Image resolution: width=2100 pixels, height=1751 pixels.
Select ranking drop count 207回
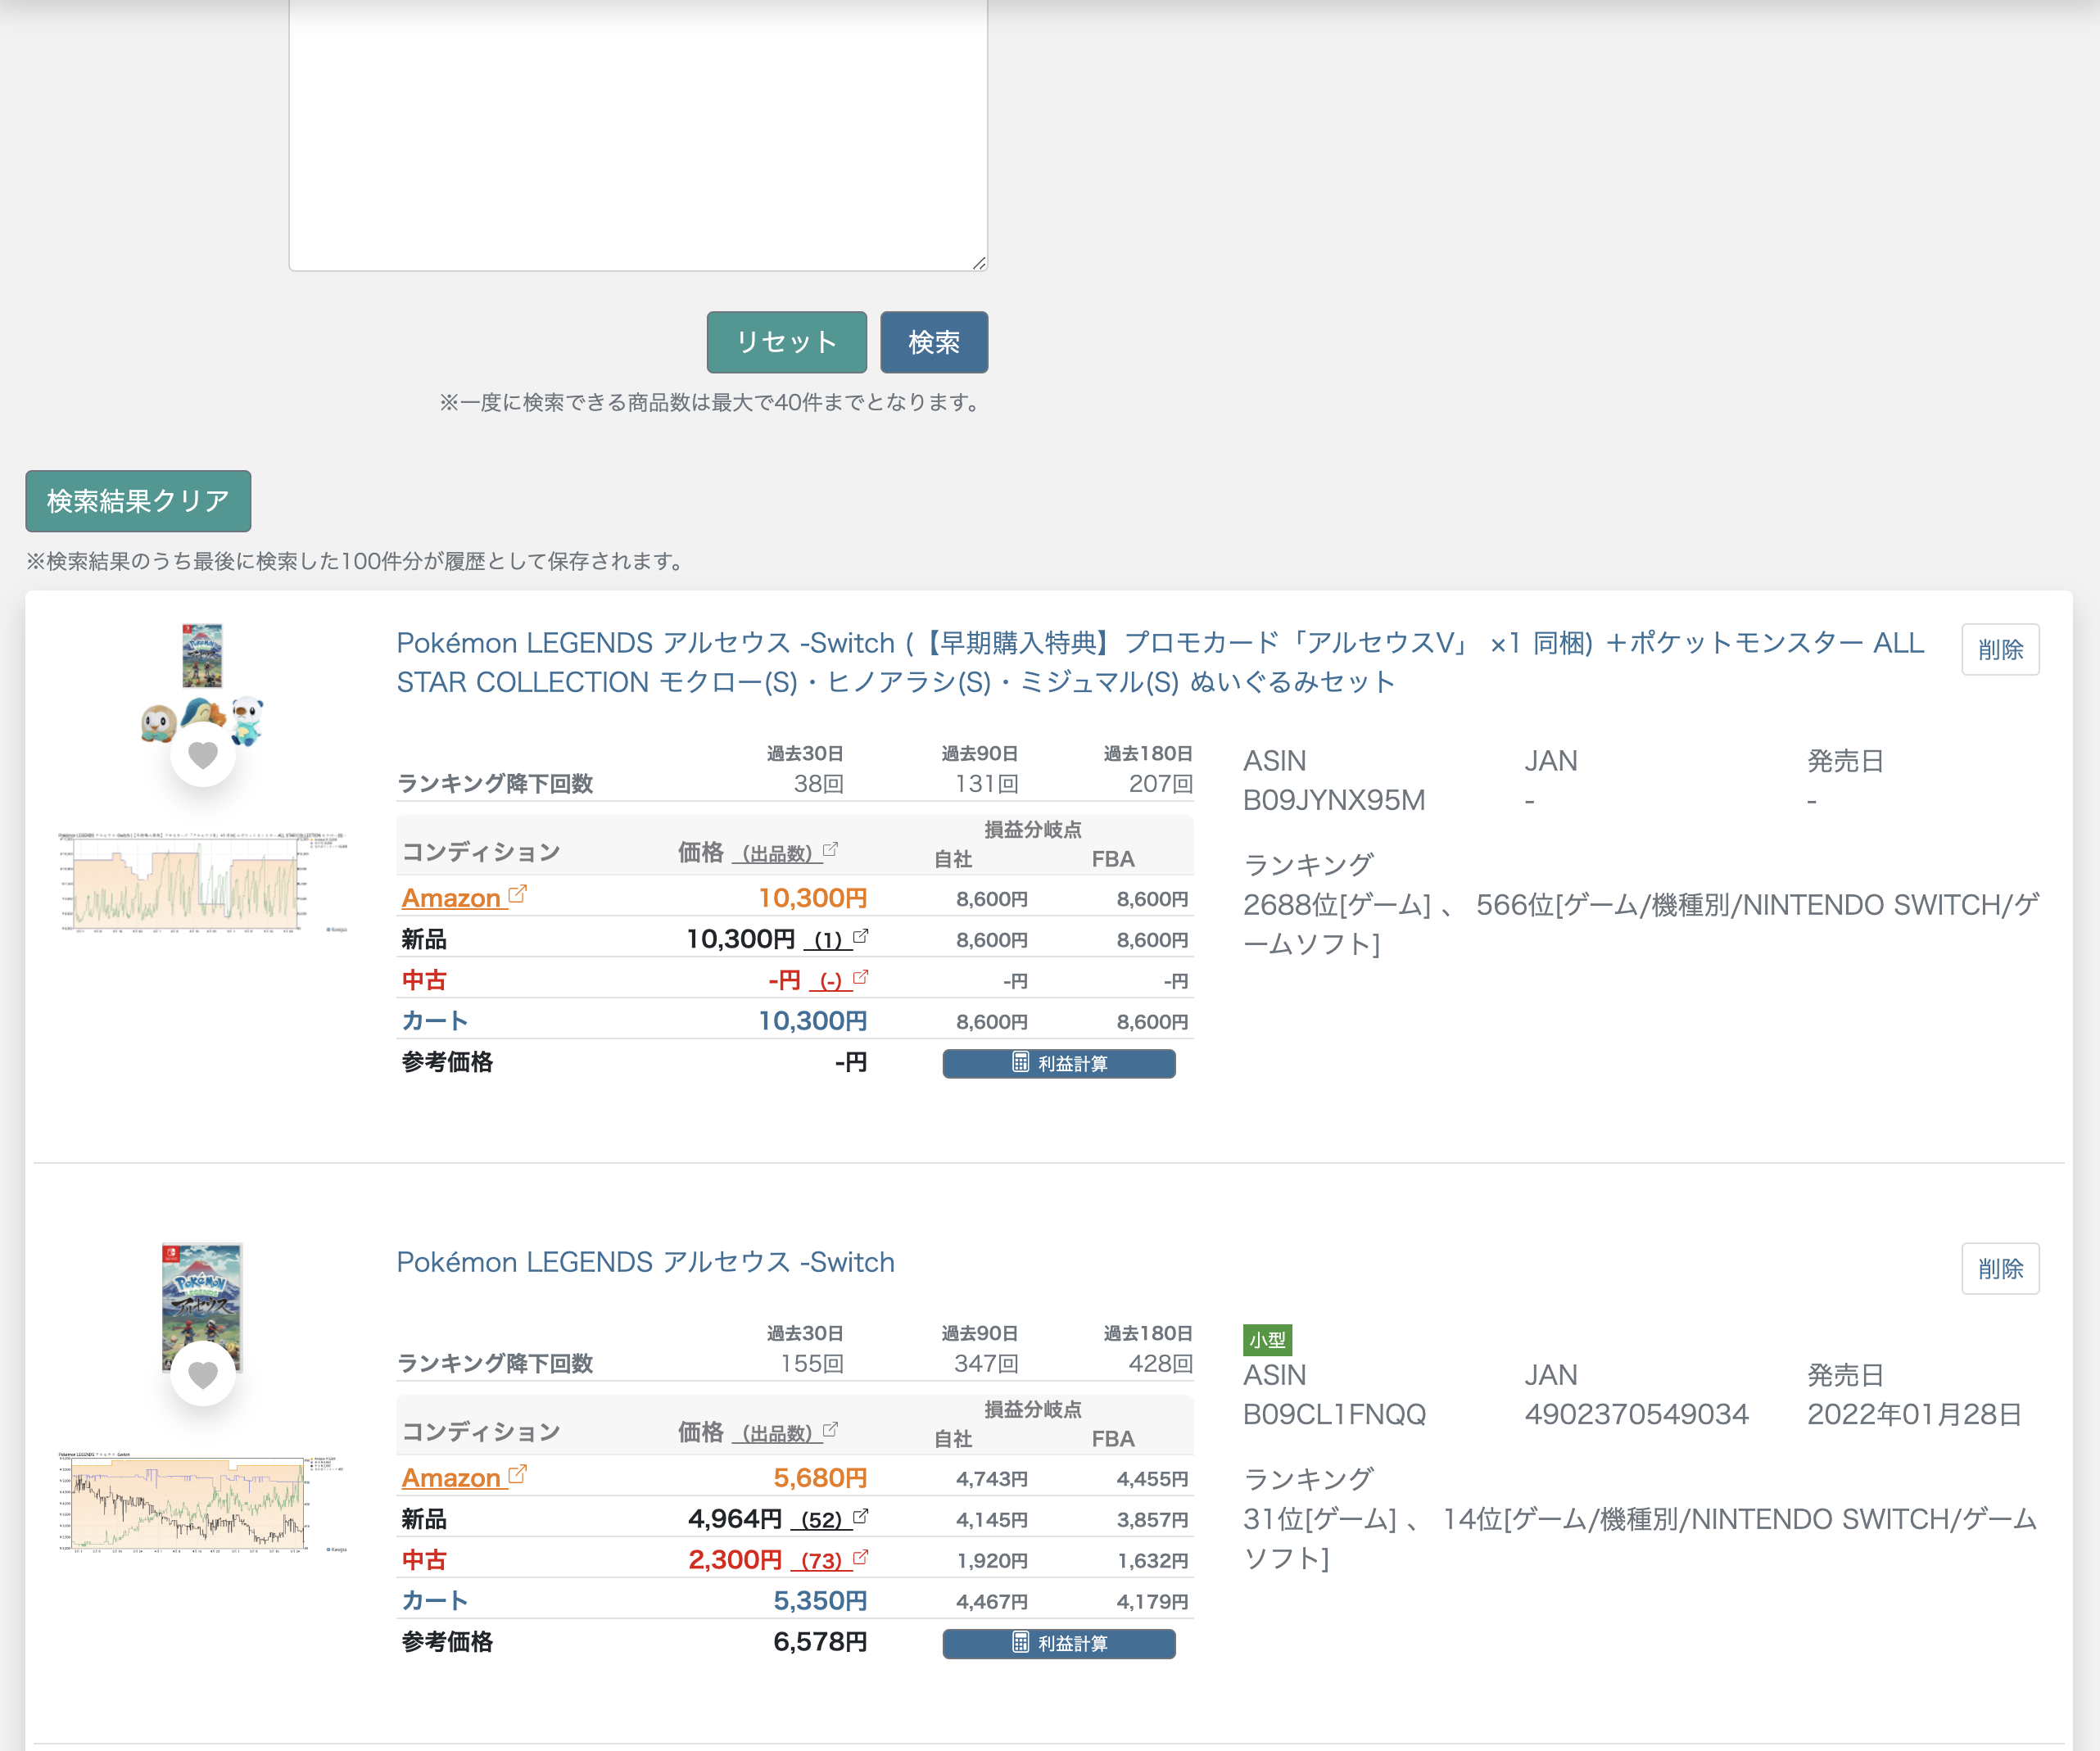(1160, 784)
